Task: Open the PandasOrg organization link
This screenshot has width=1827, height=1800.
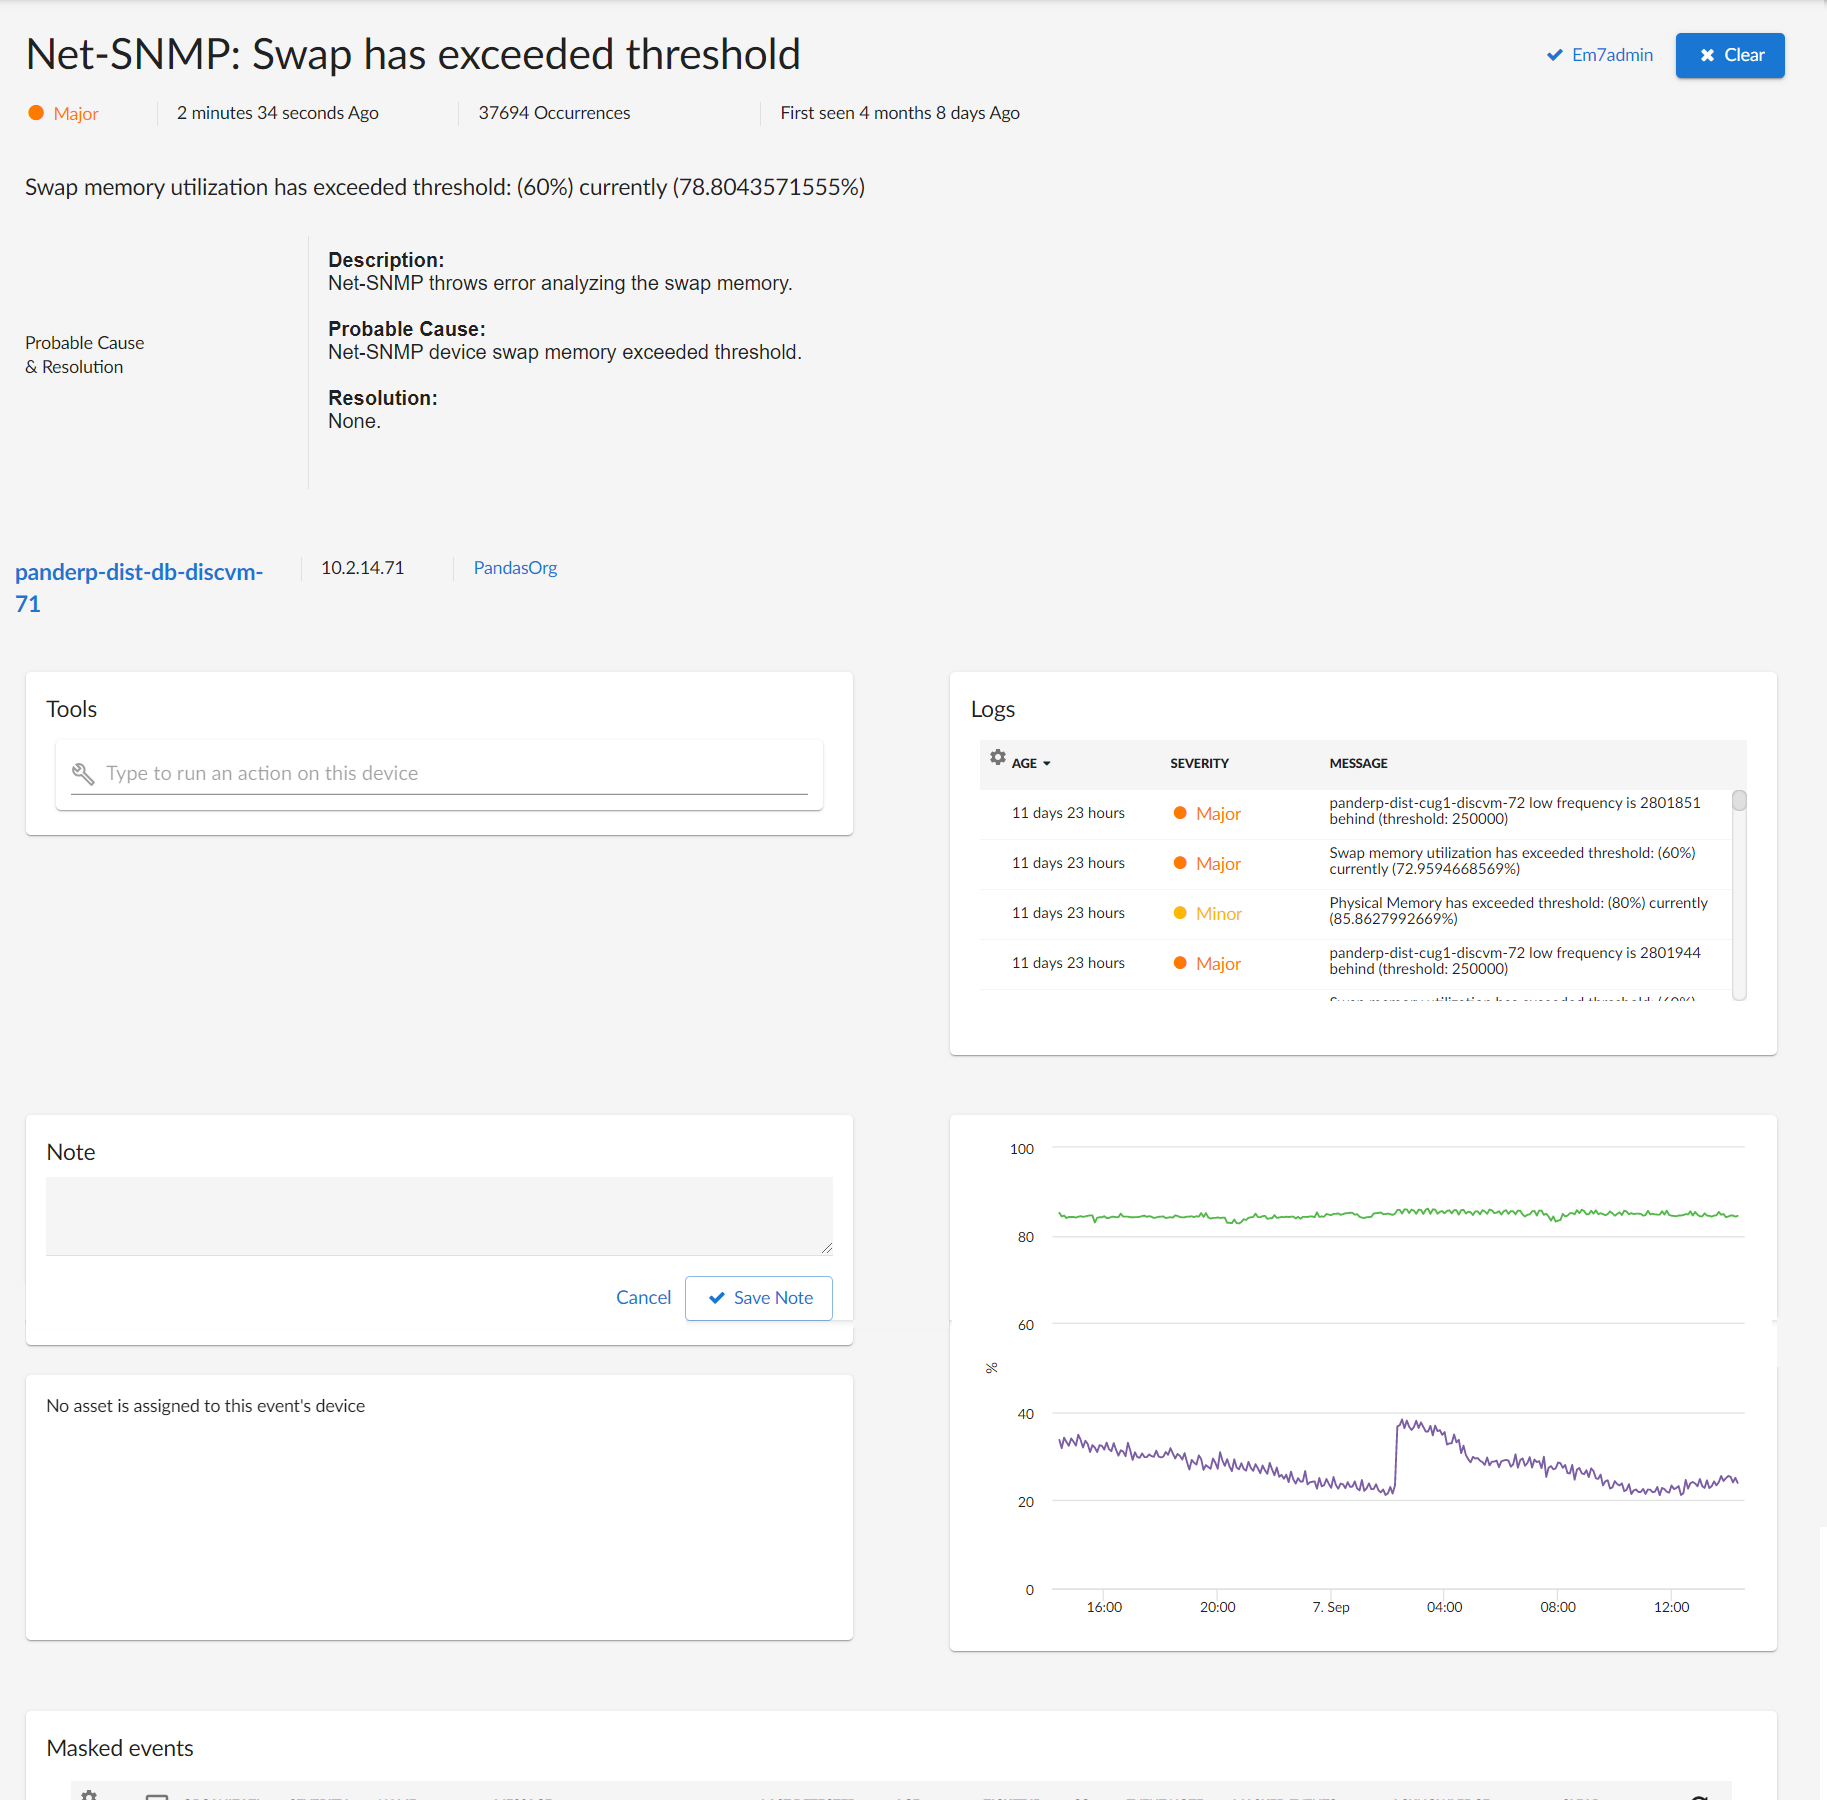Action: pyautogui.click(x=515, y=568)
